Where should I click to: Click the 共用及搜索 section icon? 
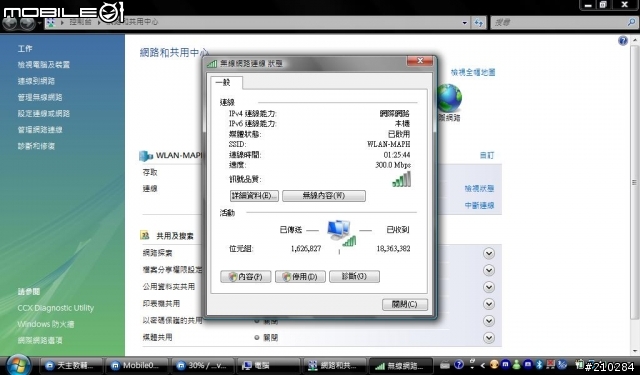144,235
